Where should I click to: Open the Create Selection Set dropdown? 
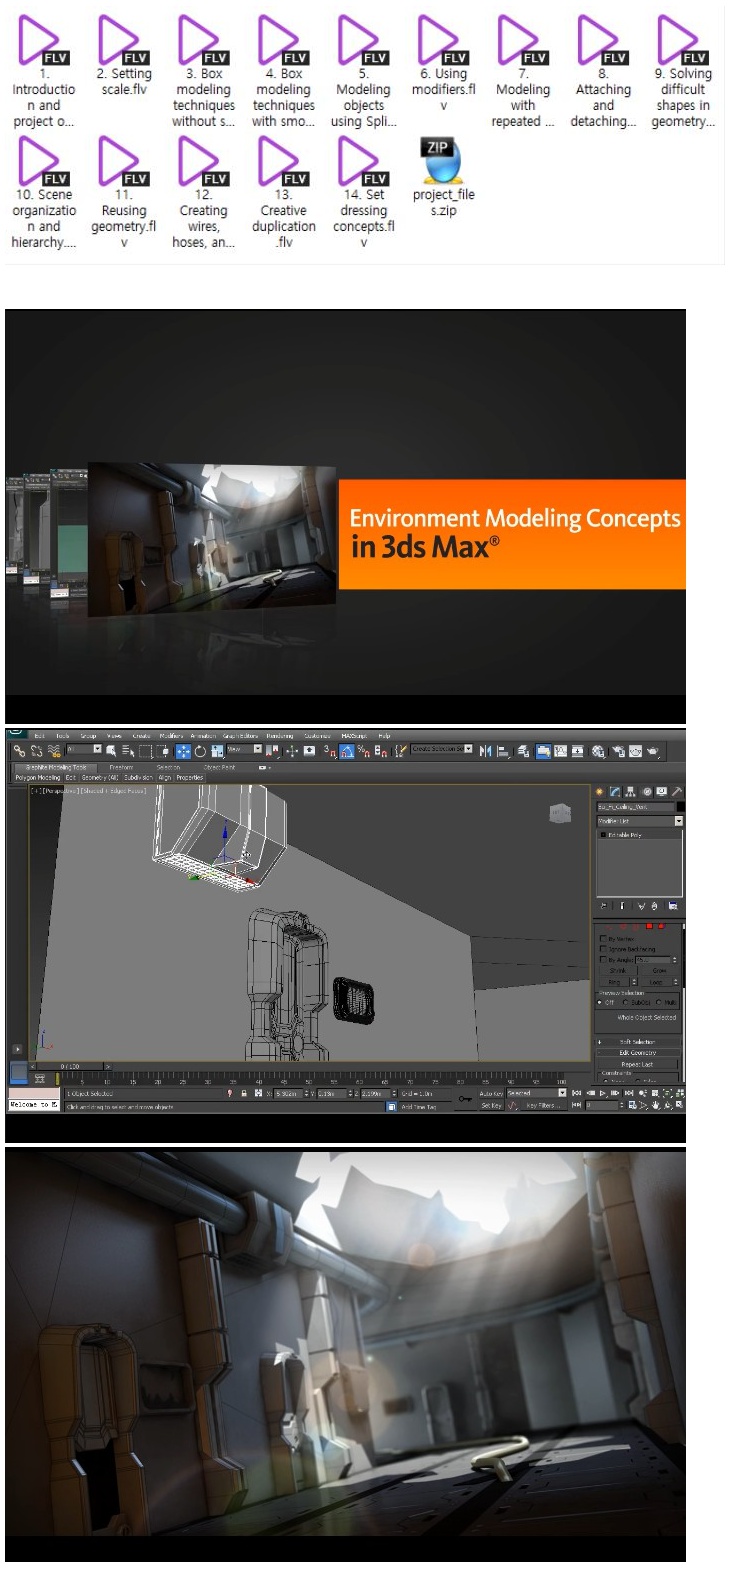coord(441,748)
